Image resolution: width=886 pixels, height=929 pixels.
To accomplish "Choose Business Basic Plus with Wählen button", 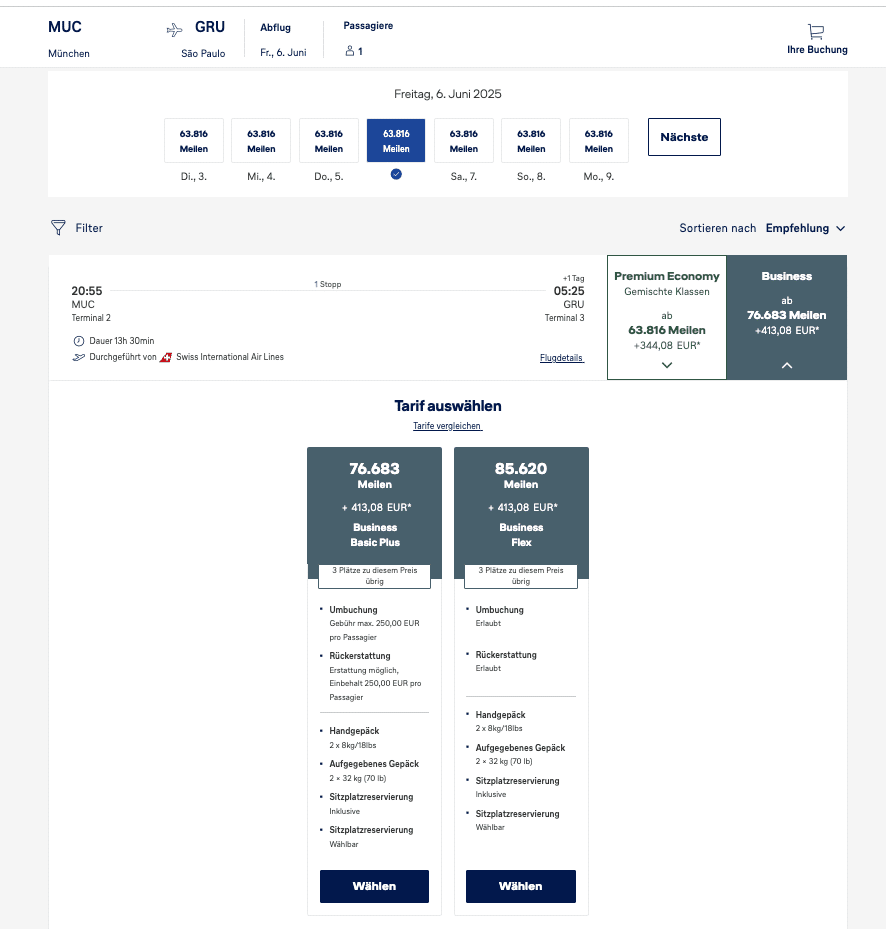I will (x=374, y=886).
